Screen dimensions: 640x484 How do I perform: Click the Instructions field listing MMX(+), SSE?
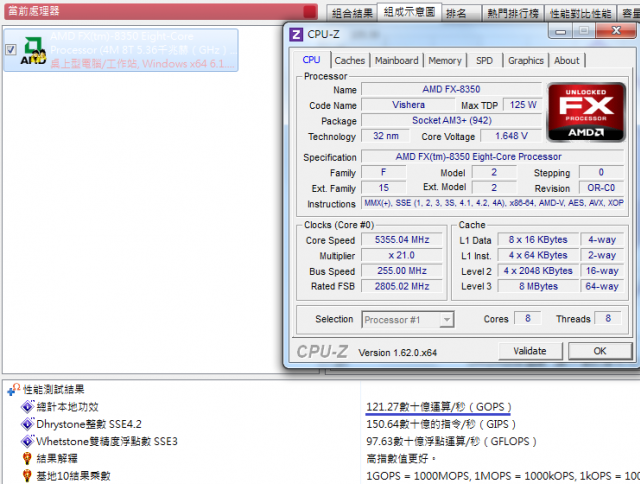point(493,203)
